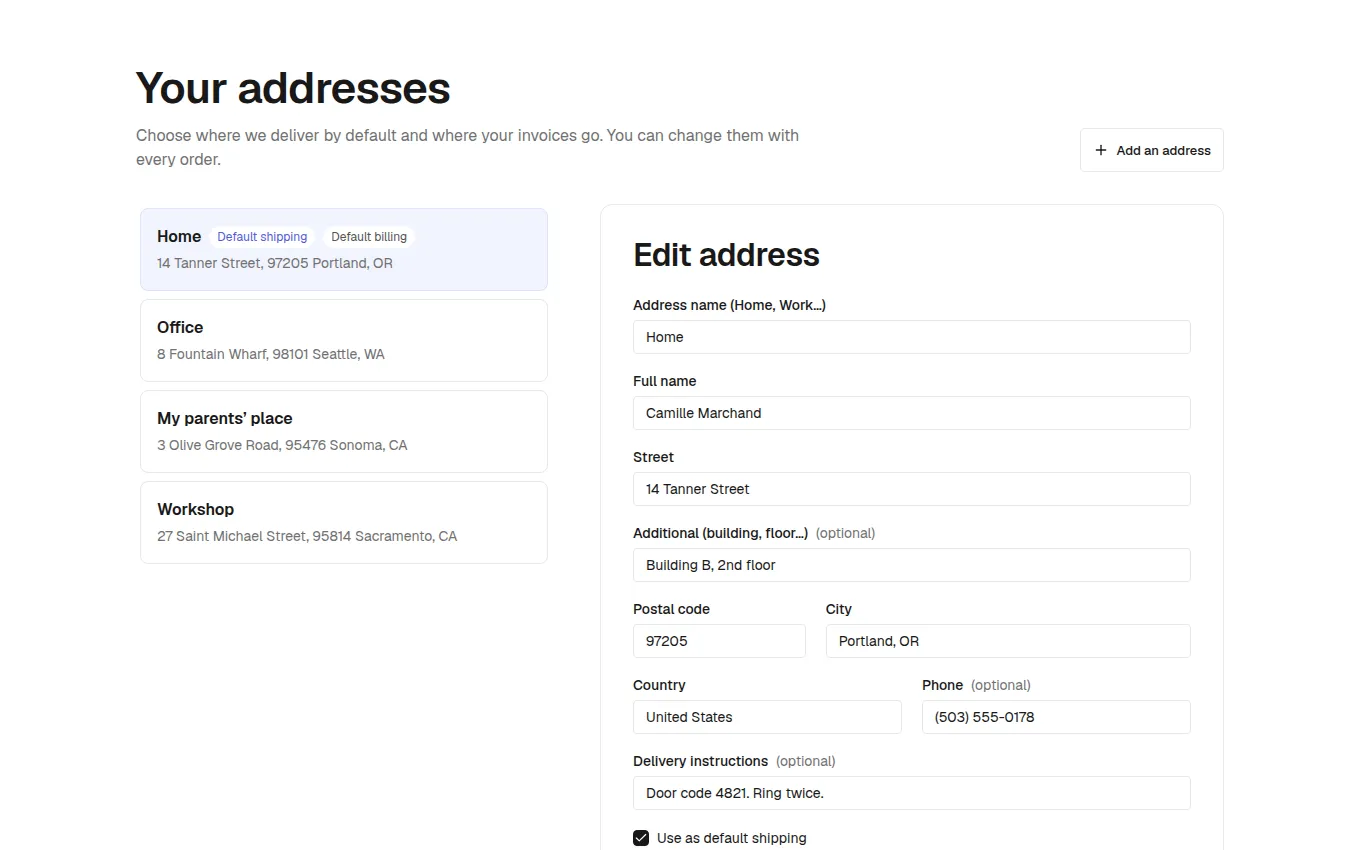
Task: Click the Edit address heading
Action: [727, 255]
